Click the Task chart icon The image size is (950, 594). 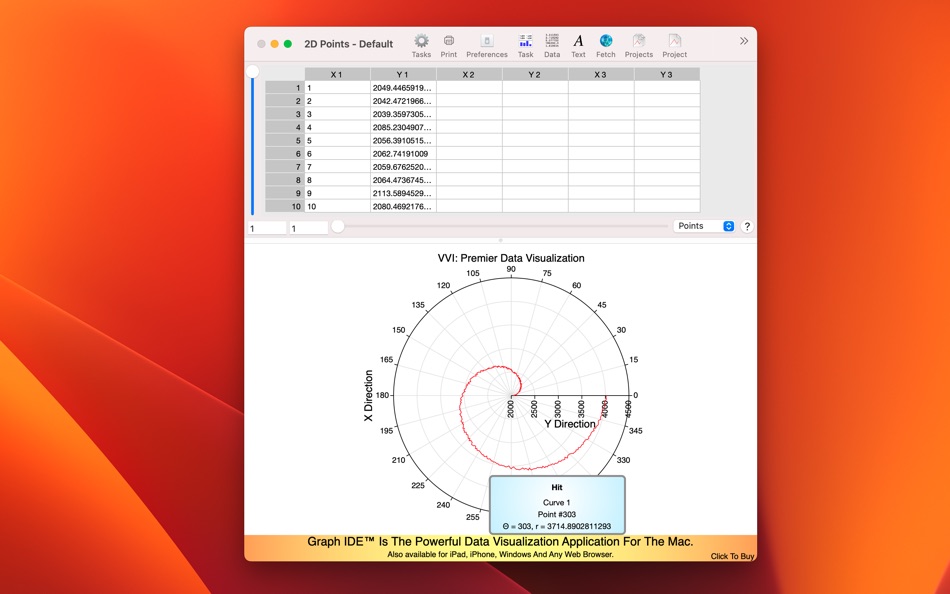525,41
